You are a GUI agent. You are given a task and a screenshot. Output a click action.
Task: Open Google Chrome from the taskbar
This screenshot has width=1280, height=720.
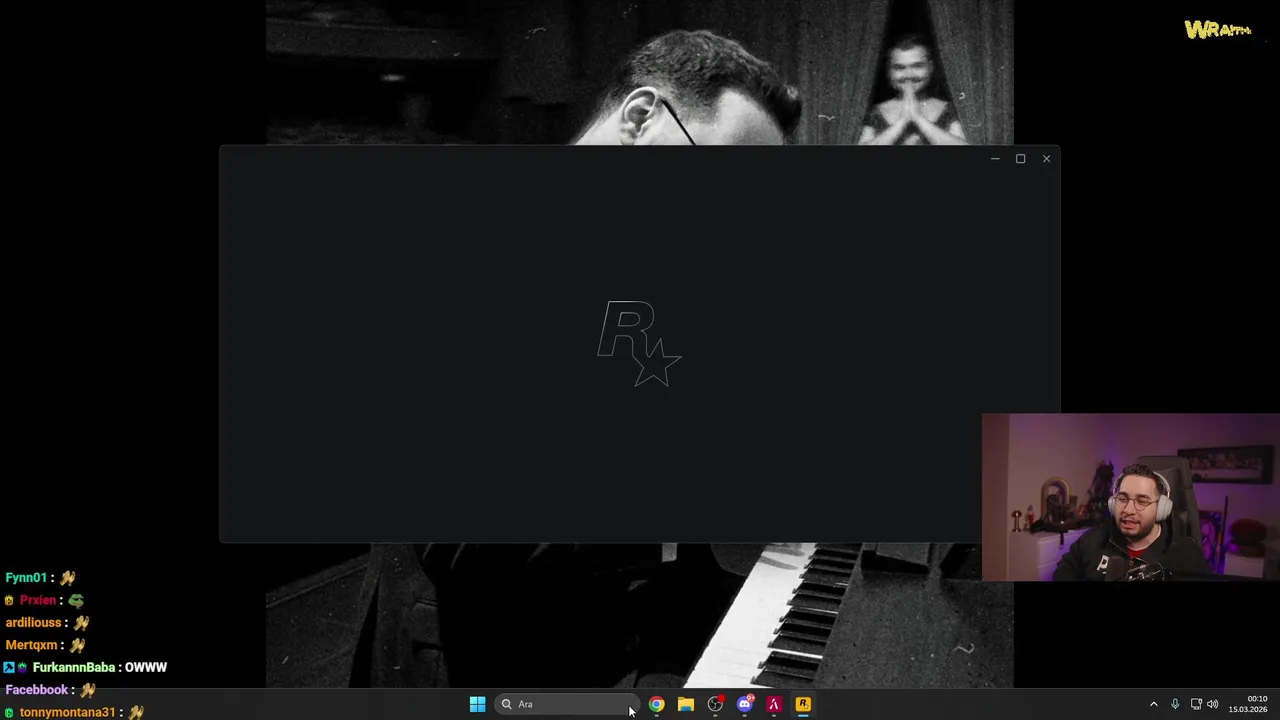[x=656, y=704]
